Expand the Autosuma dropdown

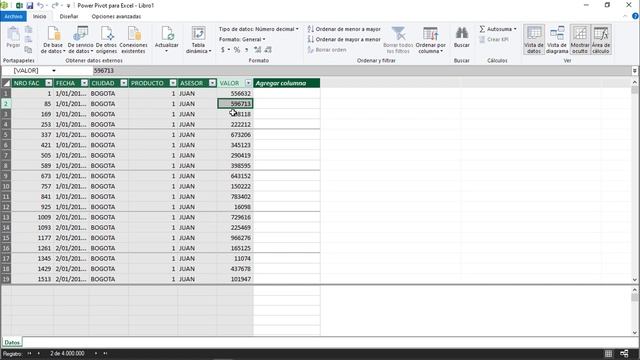pos(515,29)
